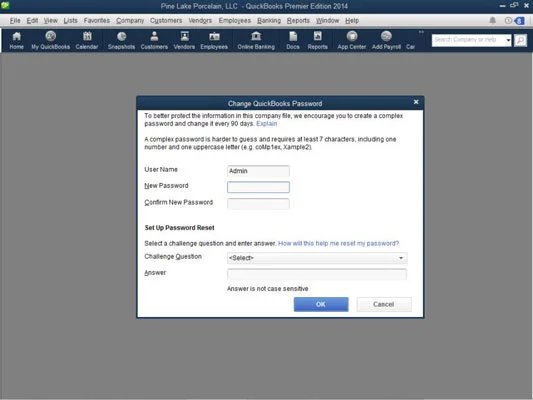Click the clock alerts icon

click(x=508, y=20)
